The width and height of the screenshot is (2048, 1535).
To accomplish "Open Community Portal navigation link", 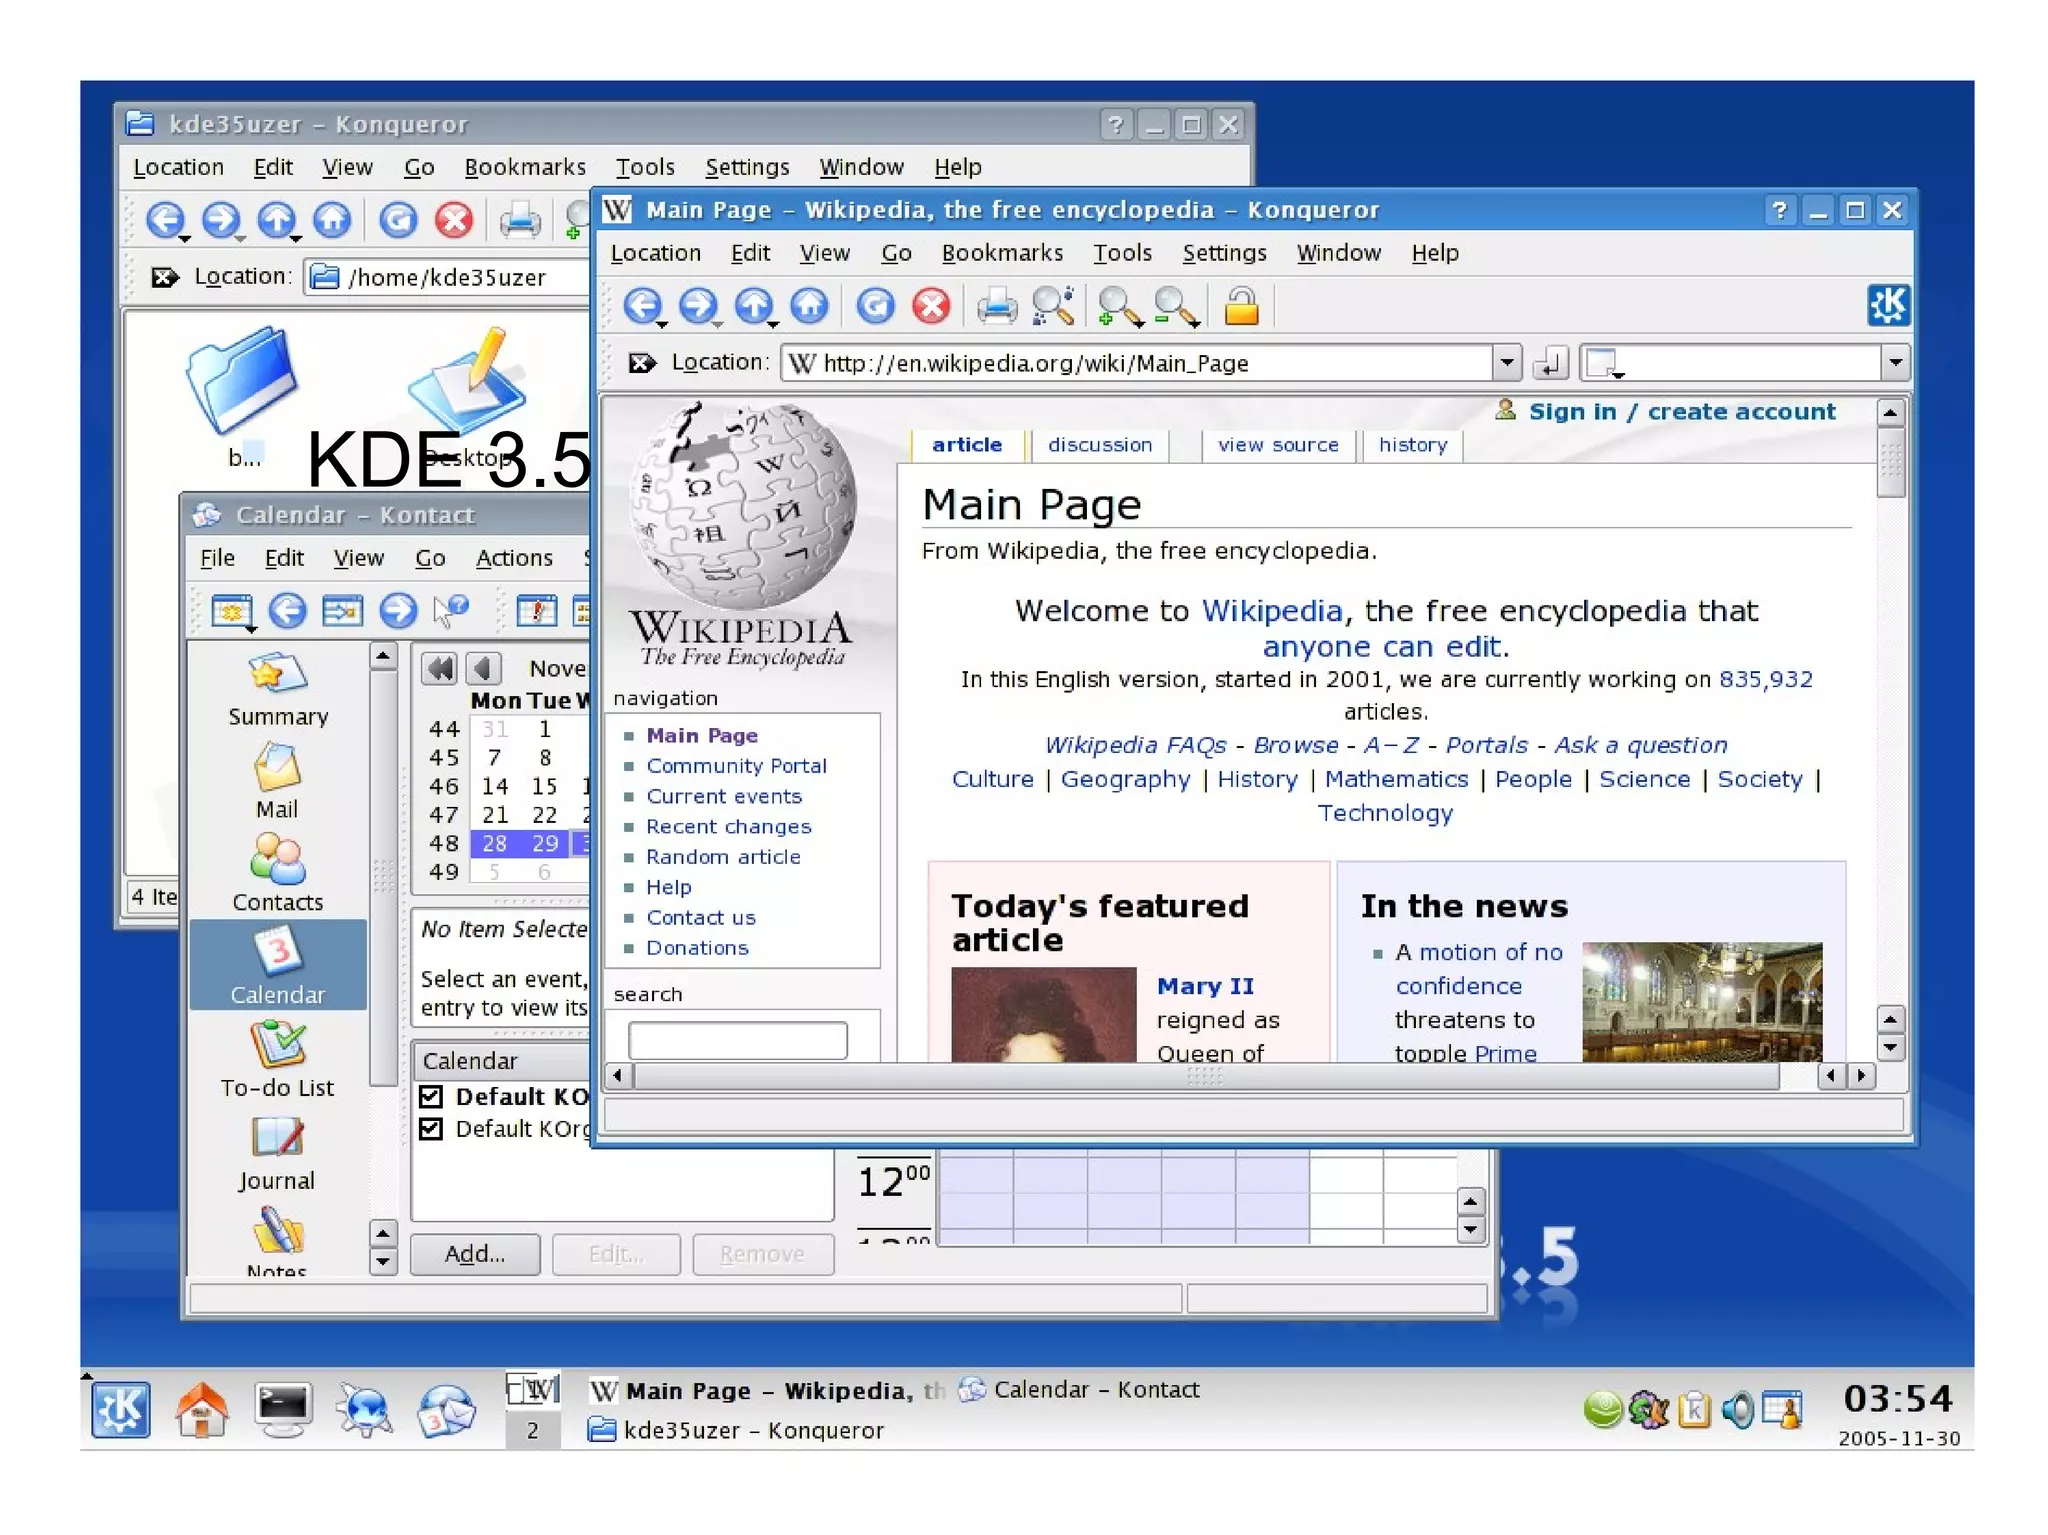I will point(736,766).
